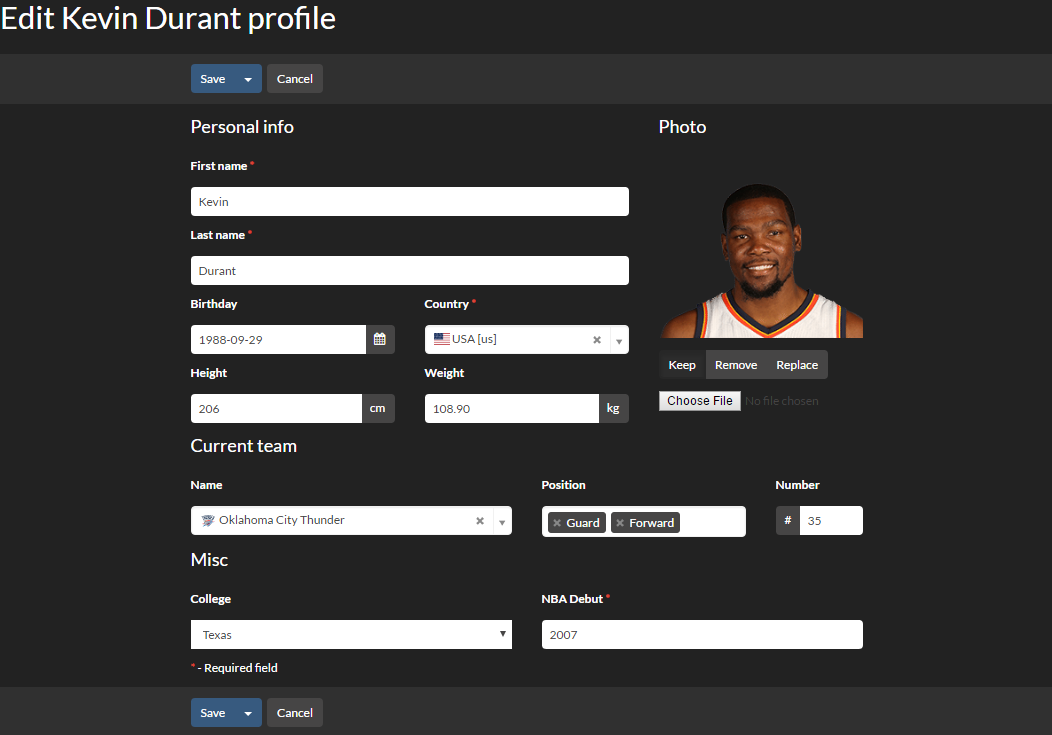Select the Replace photo option
Image resolution: width=1052 pixels, height=735 pixels.
[x=797, y=365]
